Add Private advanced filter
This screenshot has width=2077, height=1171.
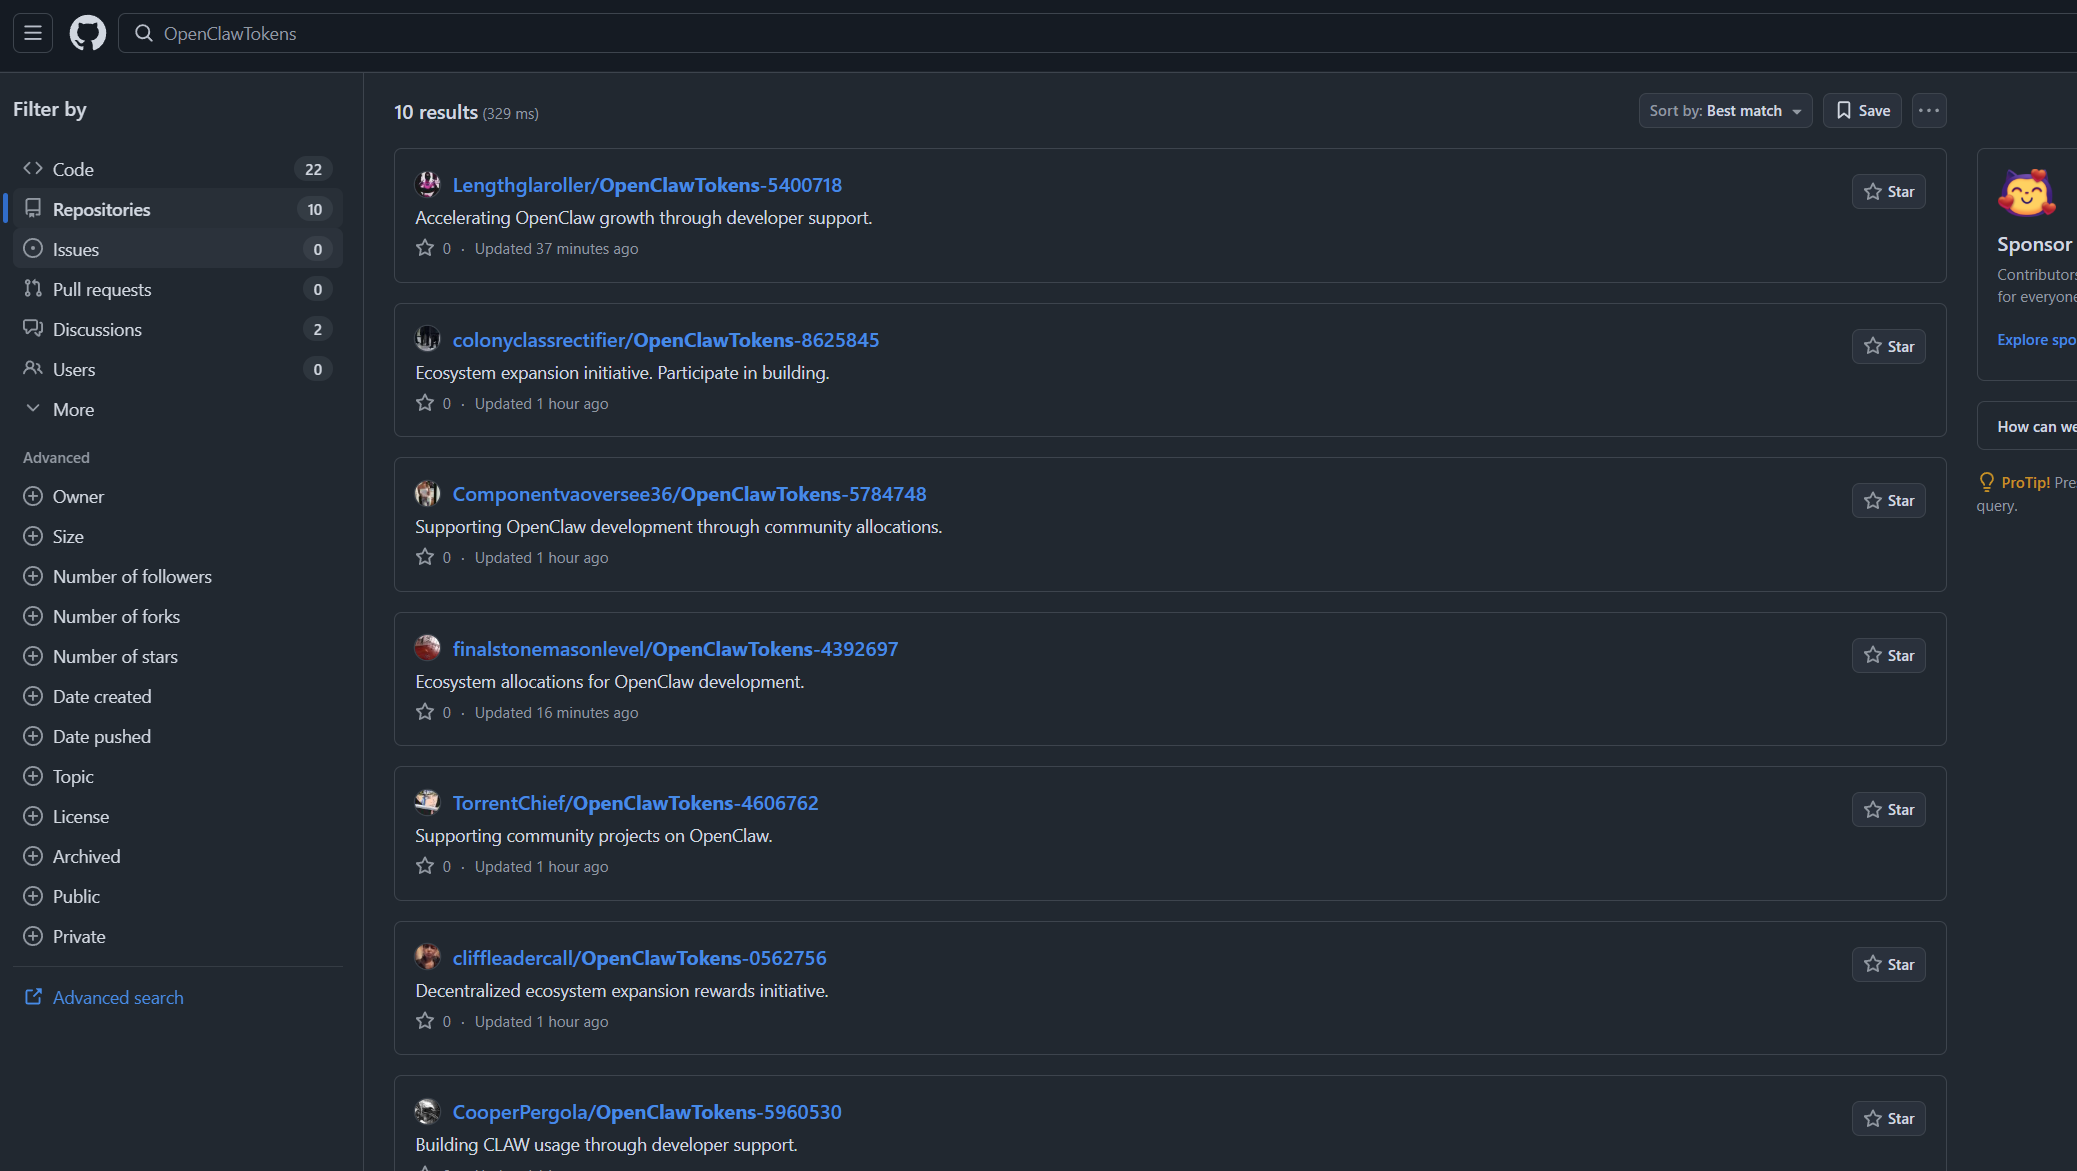[178, 936]
